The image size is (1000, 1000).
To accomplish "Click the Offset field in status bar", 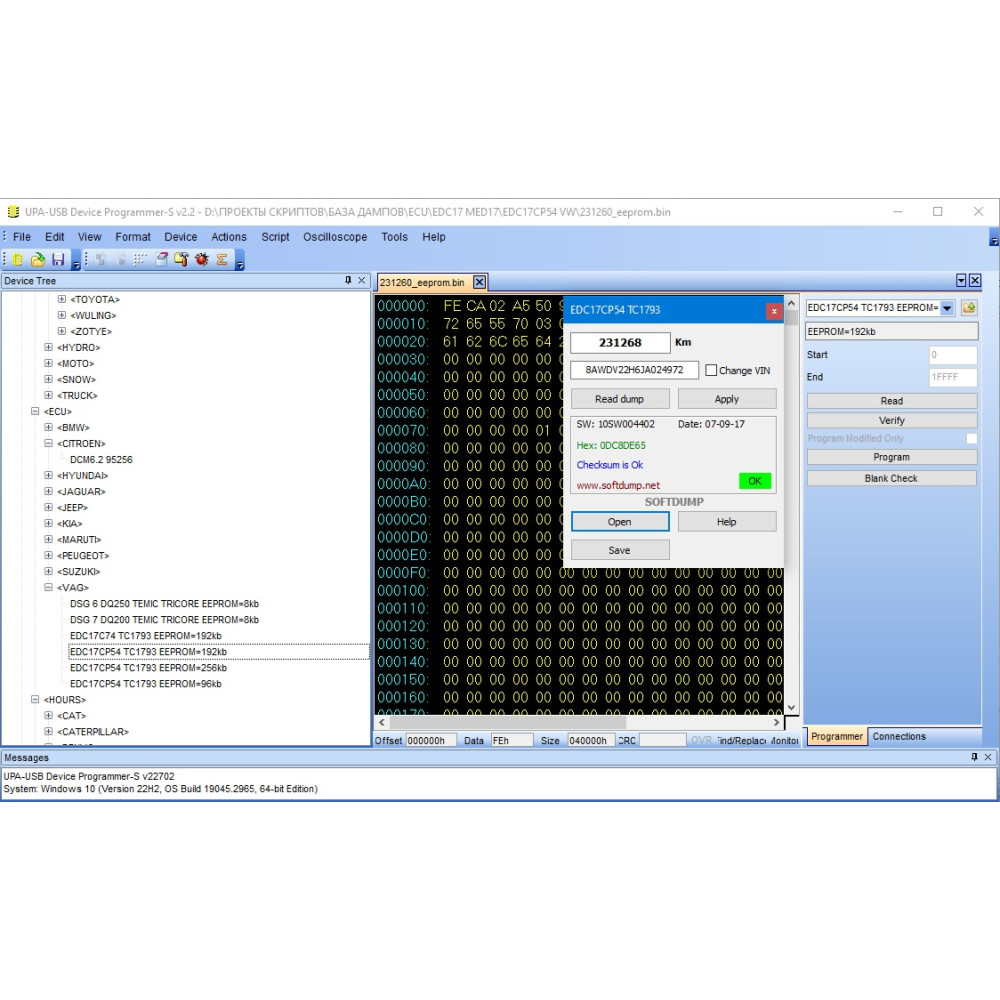I will 430,740.
